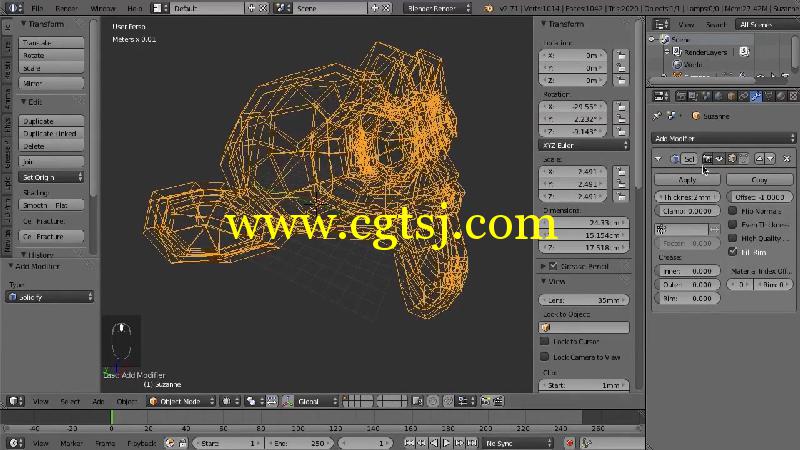This screenshot has height=450, width=800.
Task: Enable Lock to Cursor checkbox
Action: (545, 341)
